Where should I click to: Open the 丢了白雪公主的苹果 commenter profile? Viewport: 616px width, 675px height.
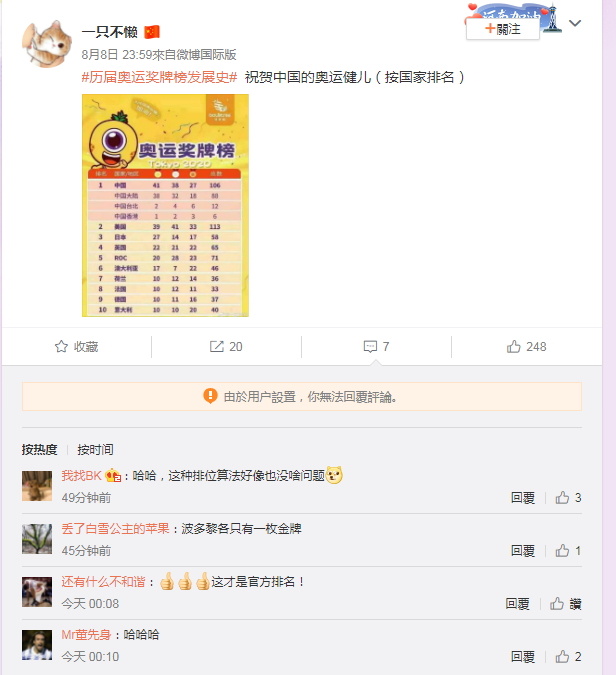115,529
